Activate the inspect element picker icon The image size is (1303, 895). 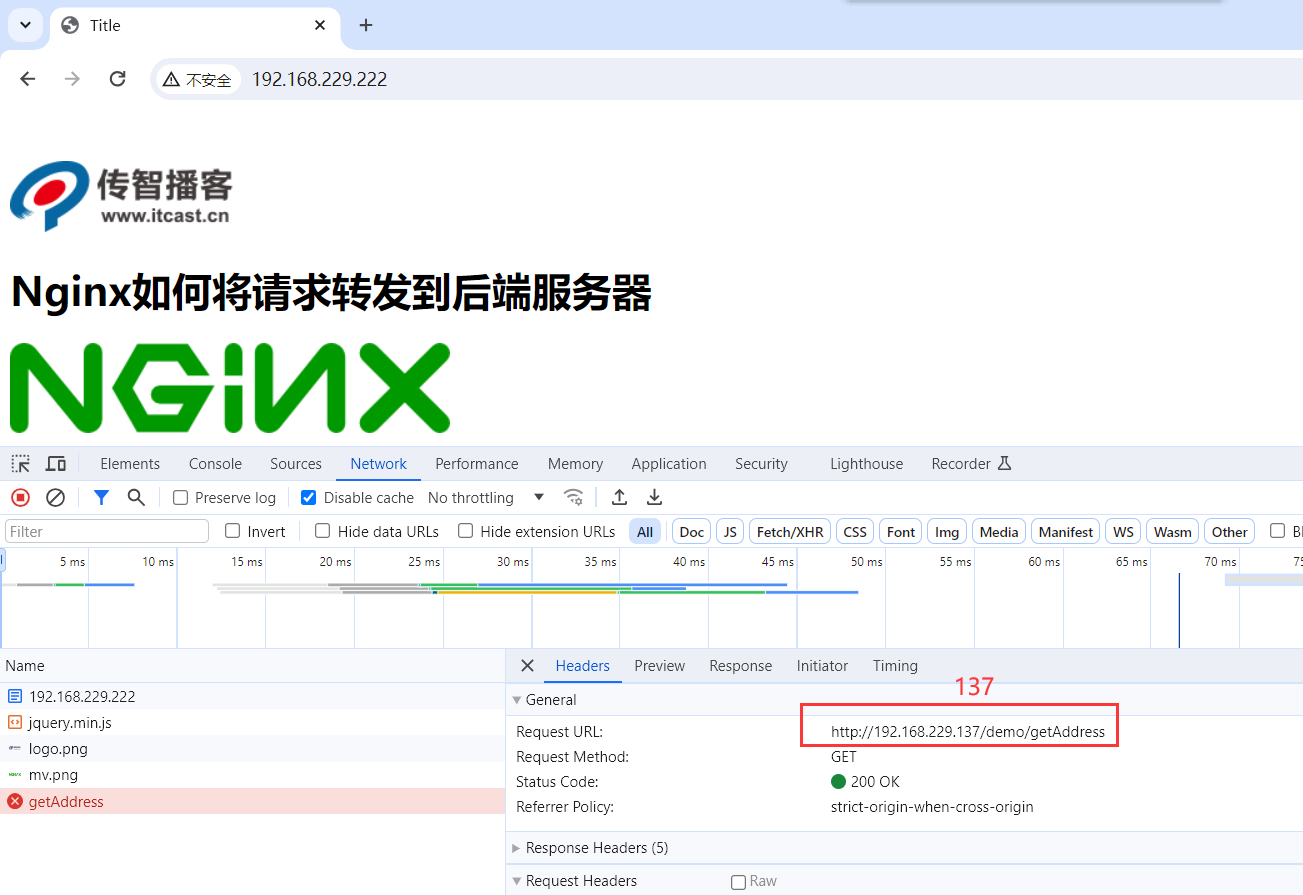(x=21, y=464)
